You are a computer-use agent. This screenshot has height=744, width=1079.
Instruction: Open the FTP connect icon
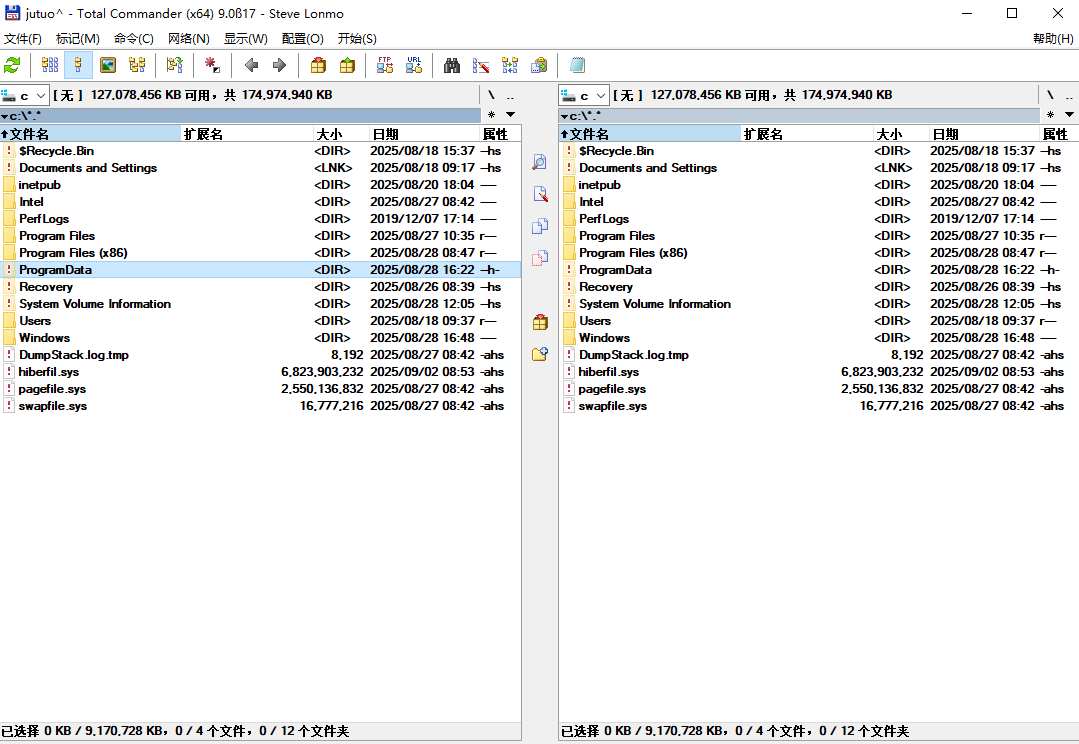(x=385, y=65)
